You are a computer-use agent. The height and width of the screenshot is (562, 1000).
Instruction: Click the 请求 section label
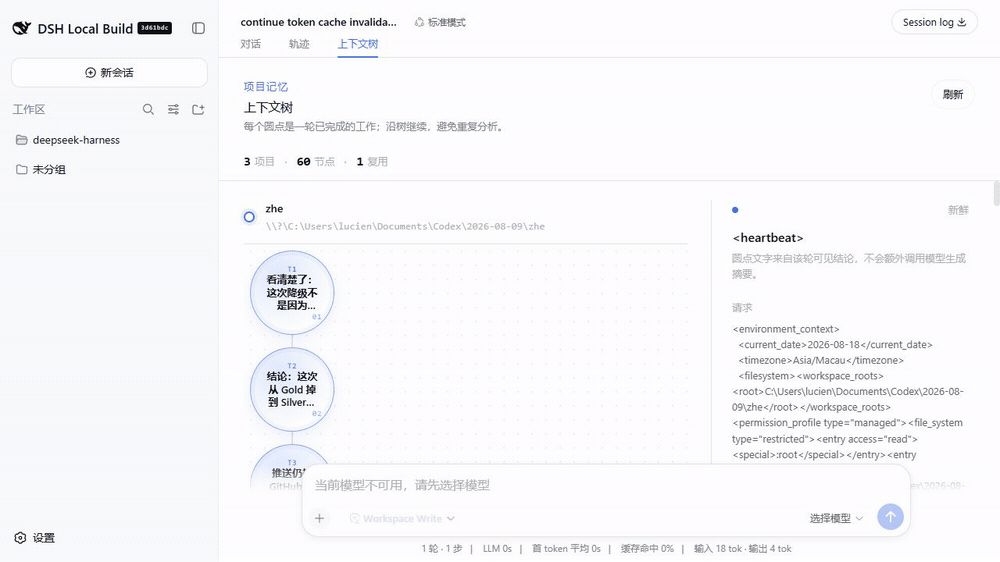[x=742, y=307]
